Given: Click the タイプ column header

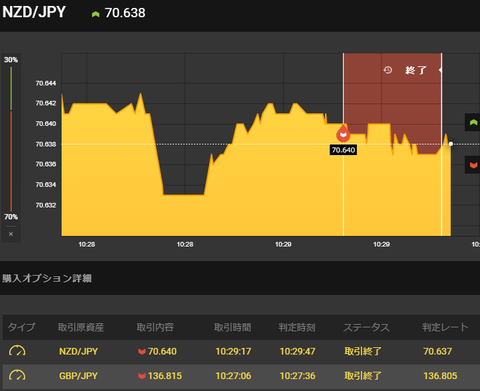Looking at the screenshot, I should (21, 327).
